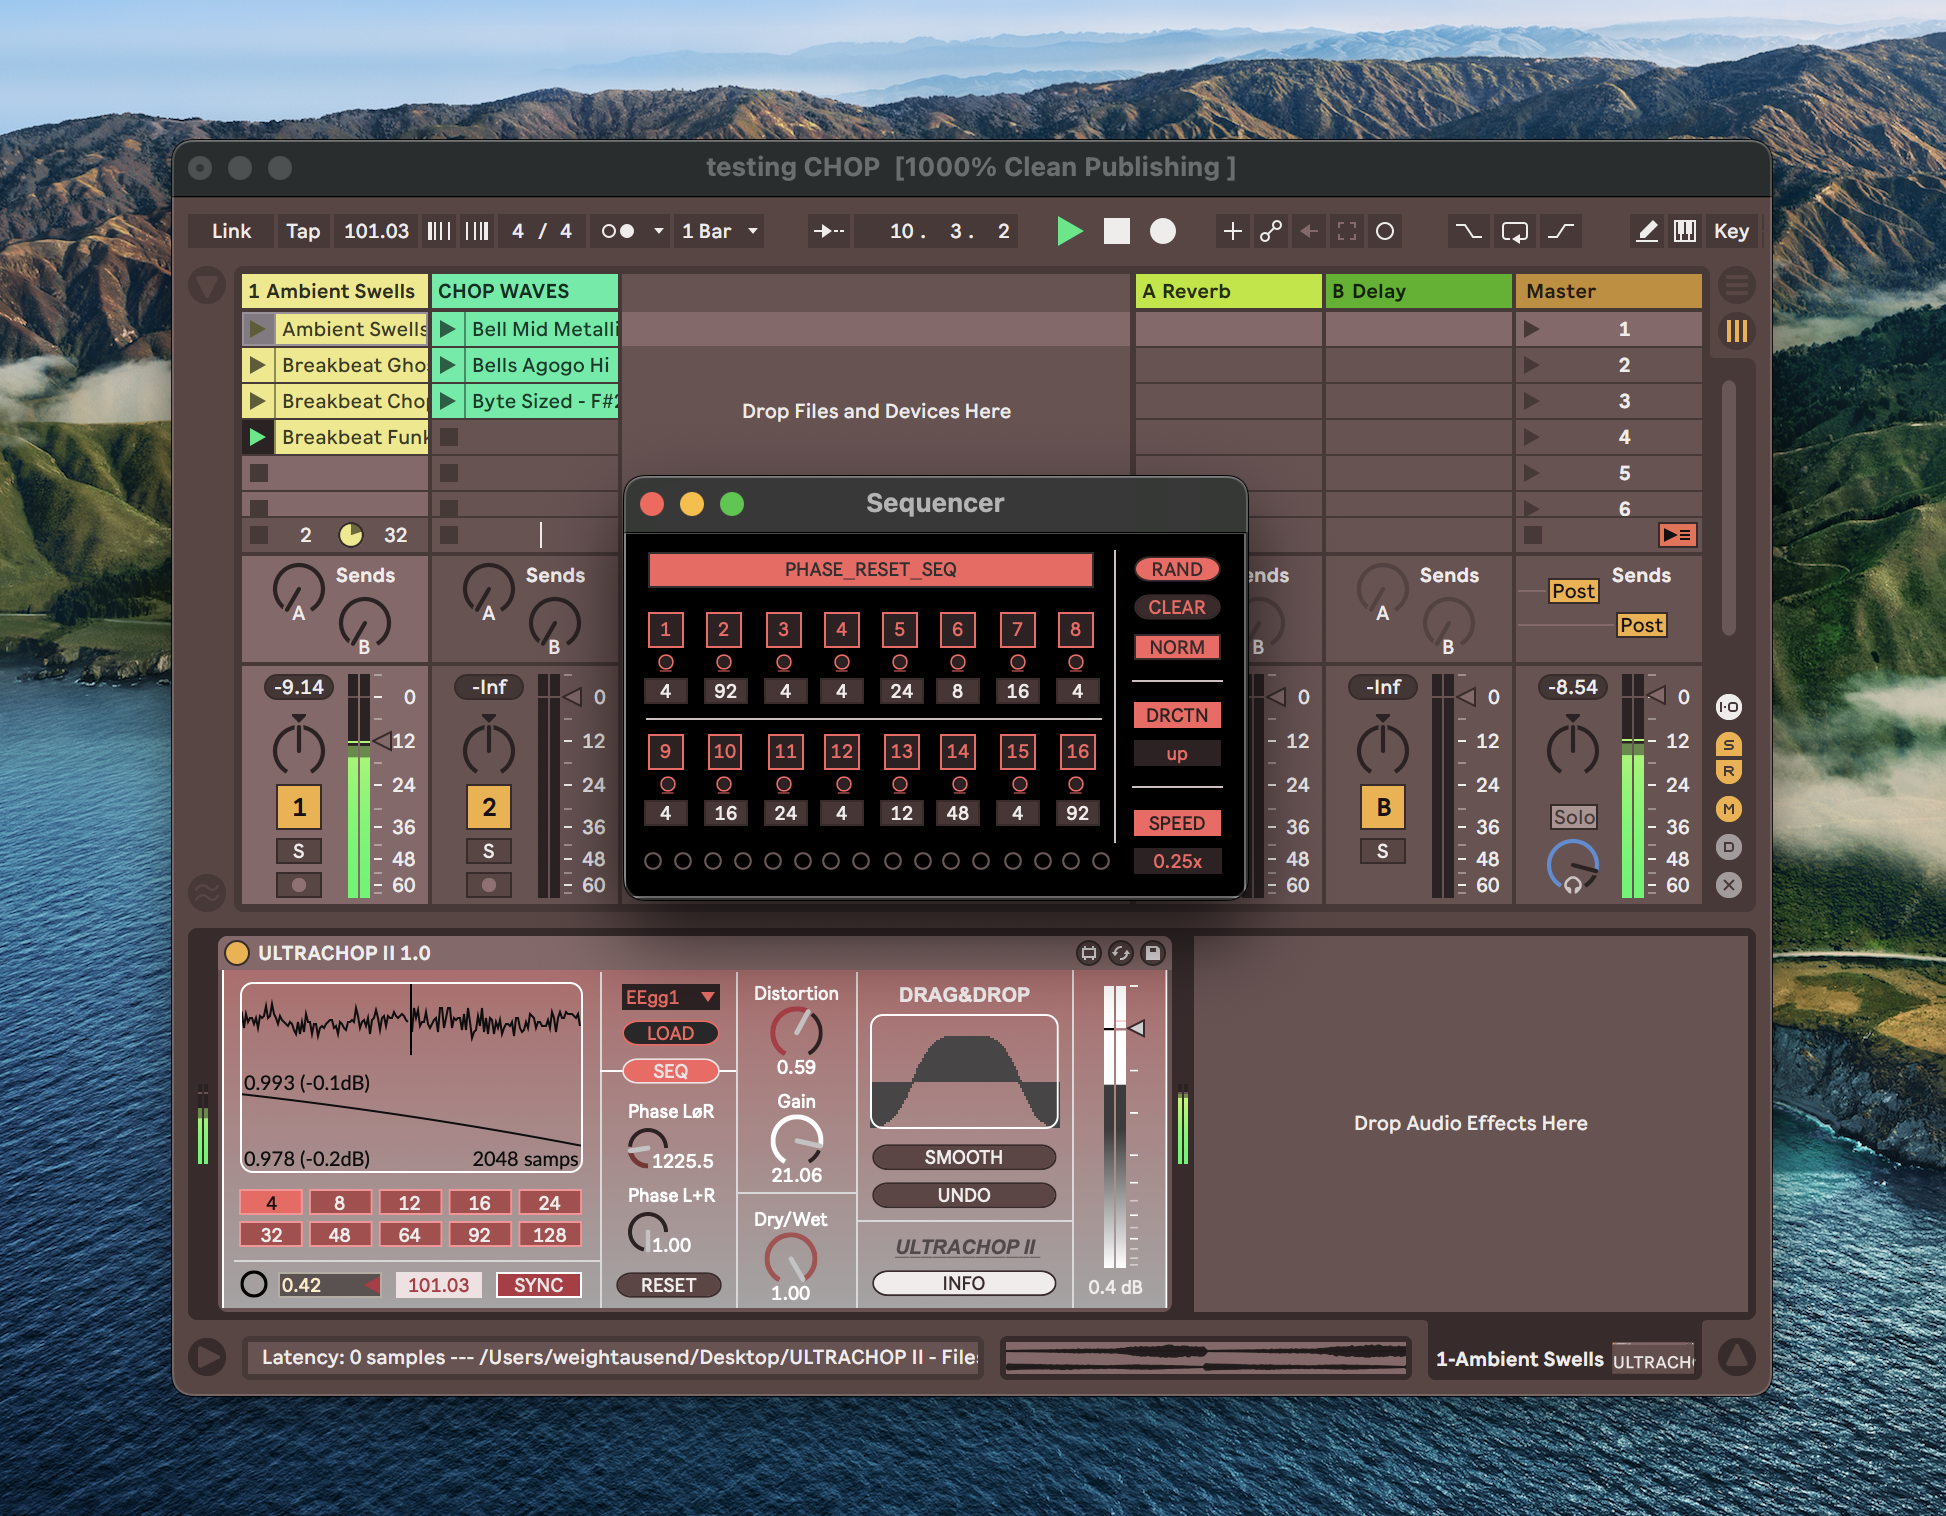Adjust the Distortion knob
1946x1516 pixels.
[x=796, y=1031]
